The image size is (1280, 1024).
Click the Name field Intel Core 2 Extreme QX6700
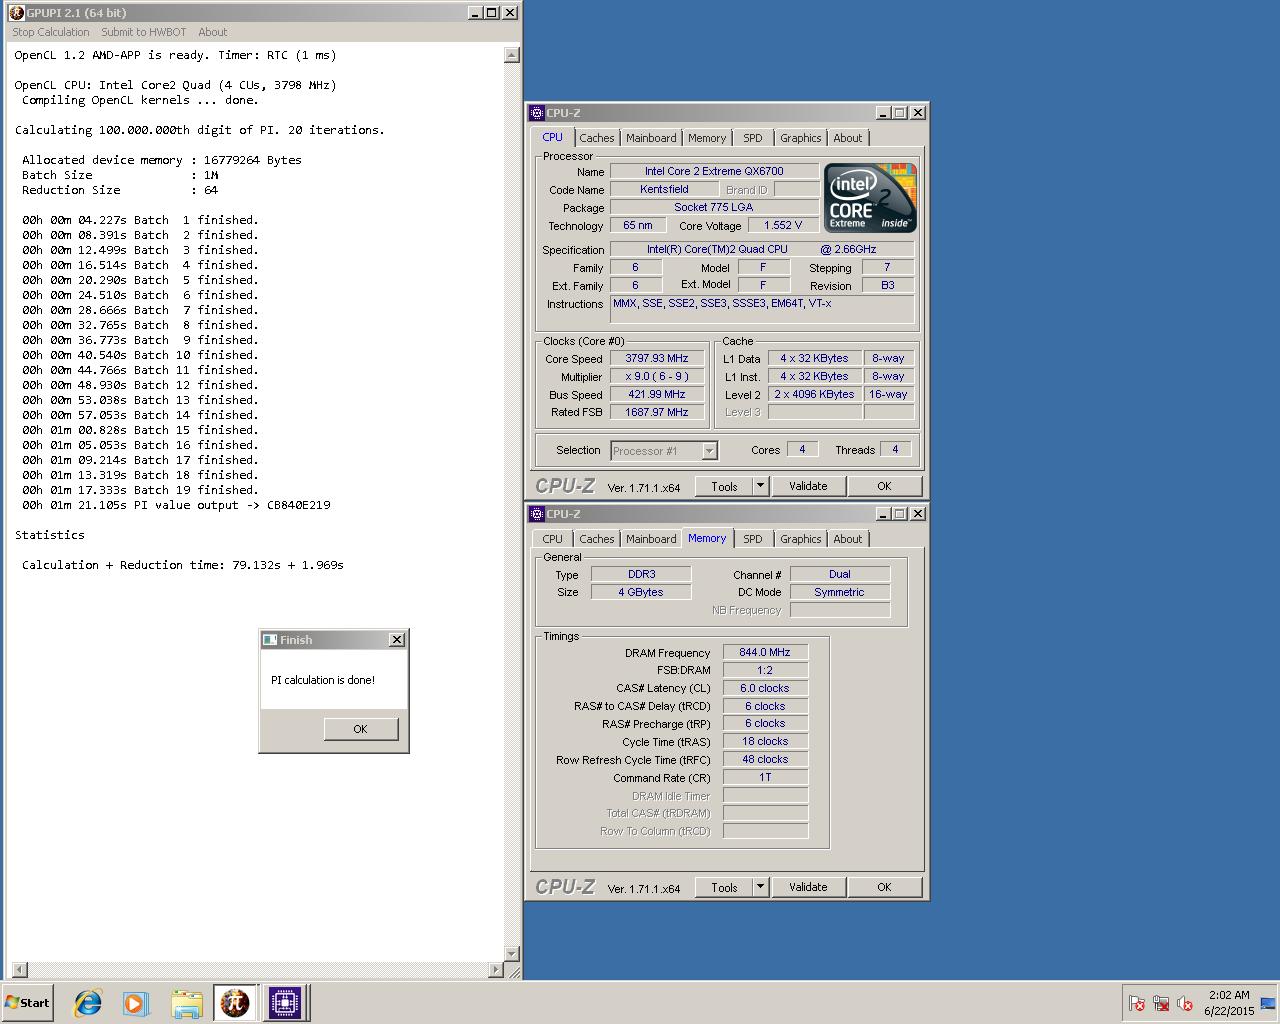pyautogui.click(x=714, y=171)
